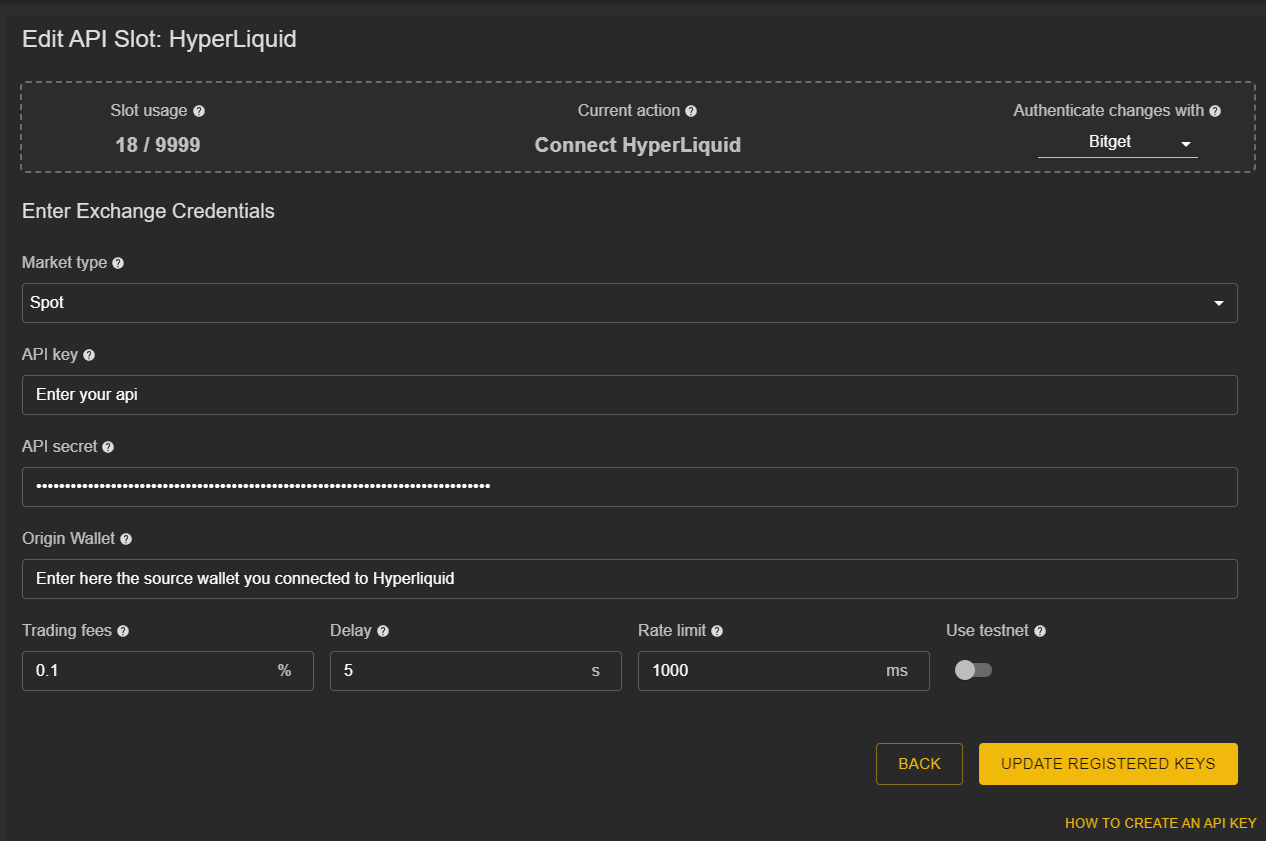Focus the API key input field
The image size is (1266, 841).
coord(630,395)
